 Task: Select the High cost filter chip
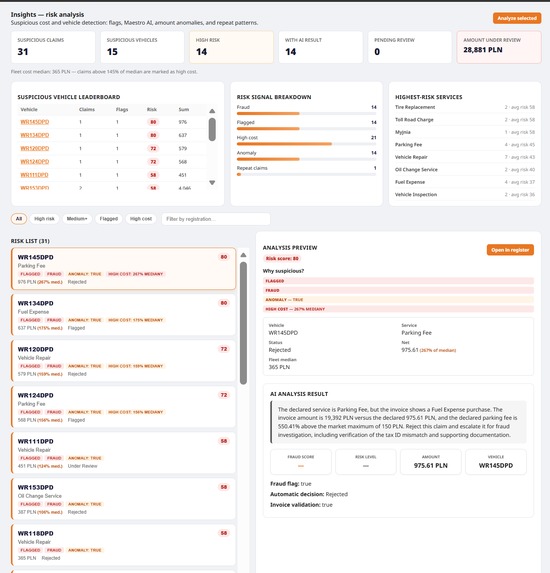click(141, 219)
